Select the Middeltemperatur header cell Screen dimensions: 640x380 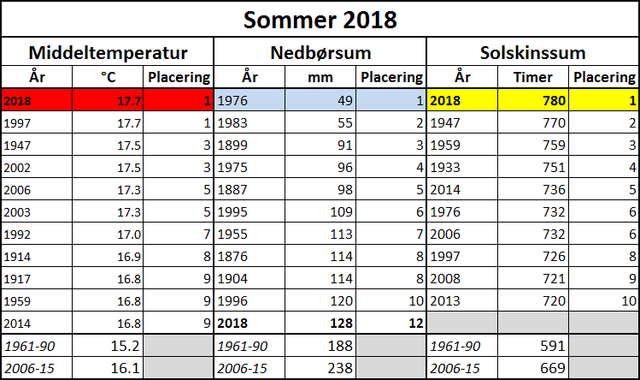[x=108, y=52]
